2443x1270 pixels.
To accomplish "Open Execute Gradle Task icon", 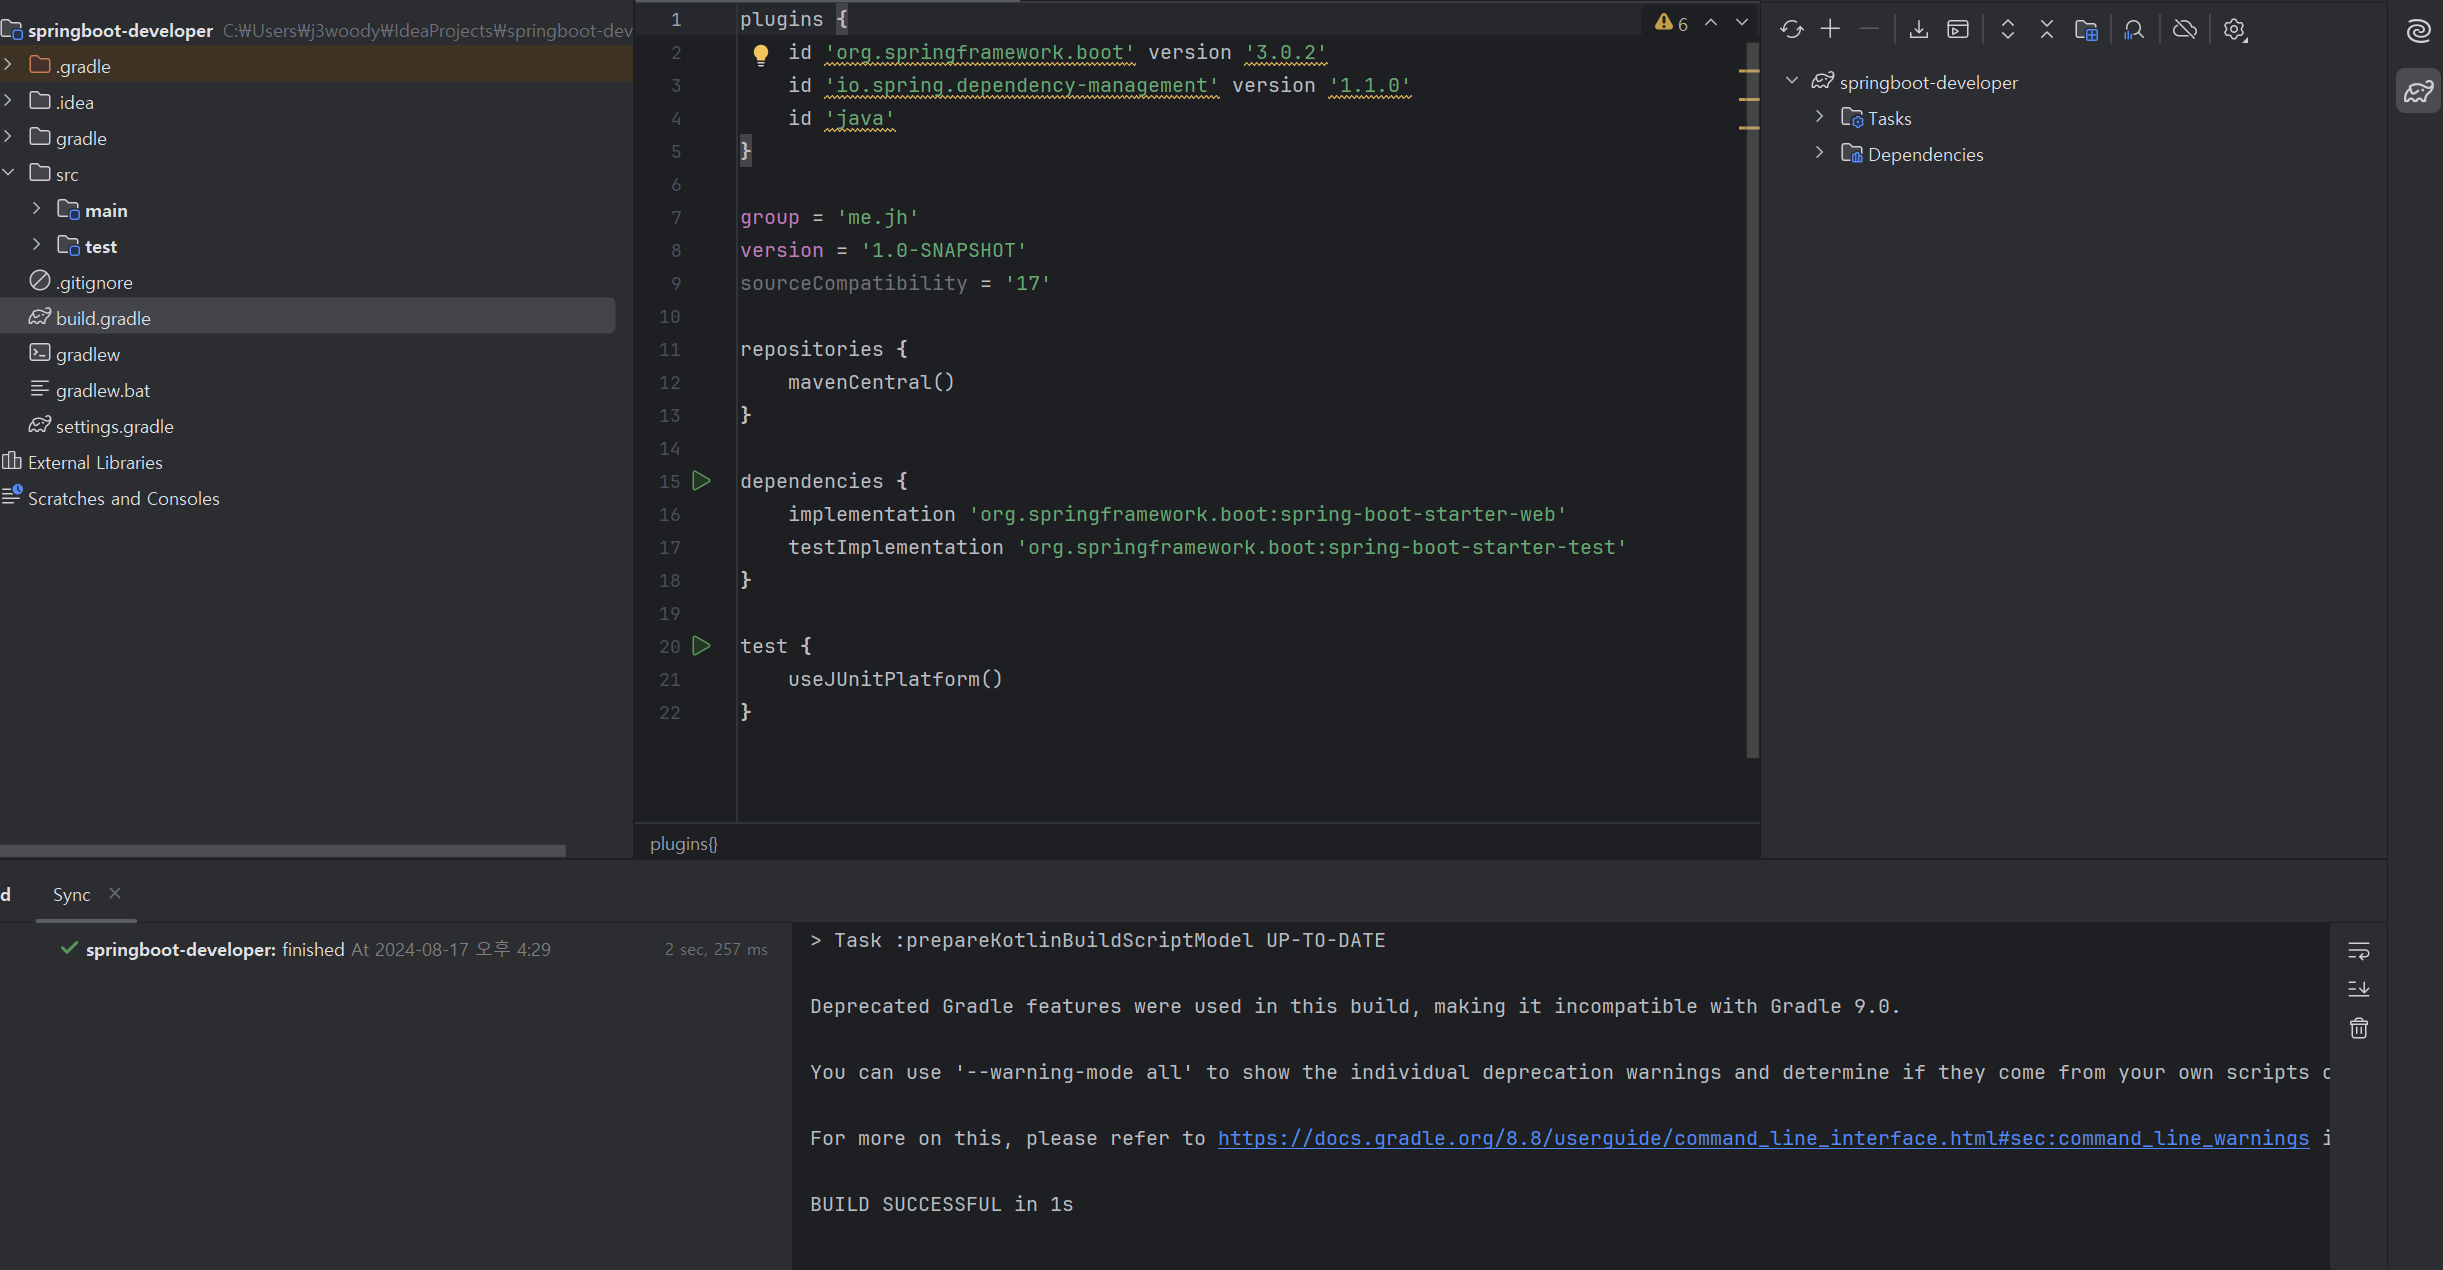I will click(1958, 30).
